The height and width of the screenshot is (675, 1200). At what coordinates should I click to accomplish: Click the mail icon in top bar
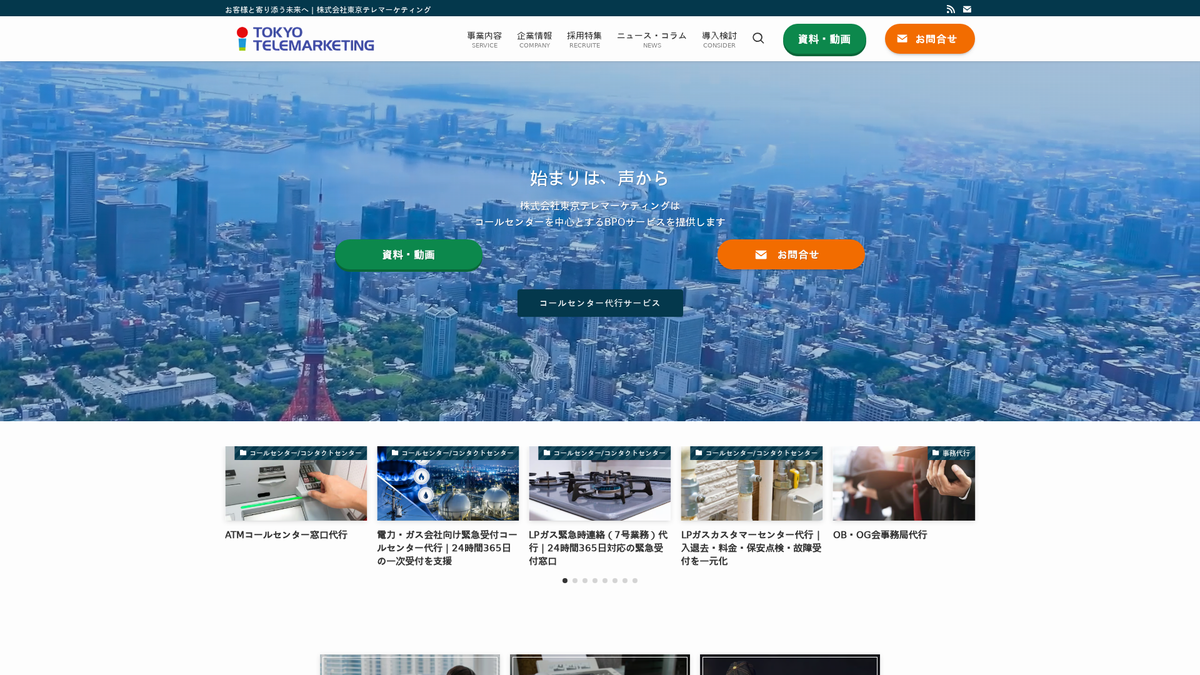(967, 9)
